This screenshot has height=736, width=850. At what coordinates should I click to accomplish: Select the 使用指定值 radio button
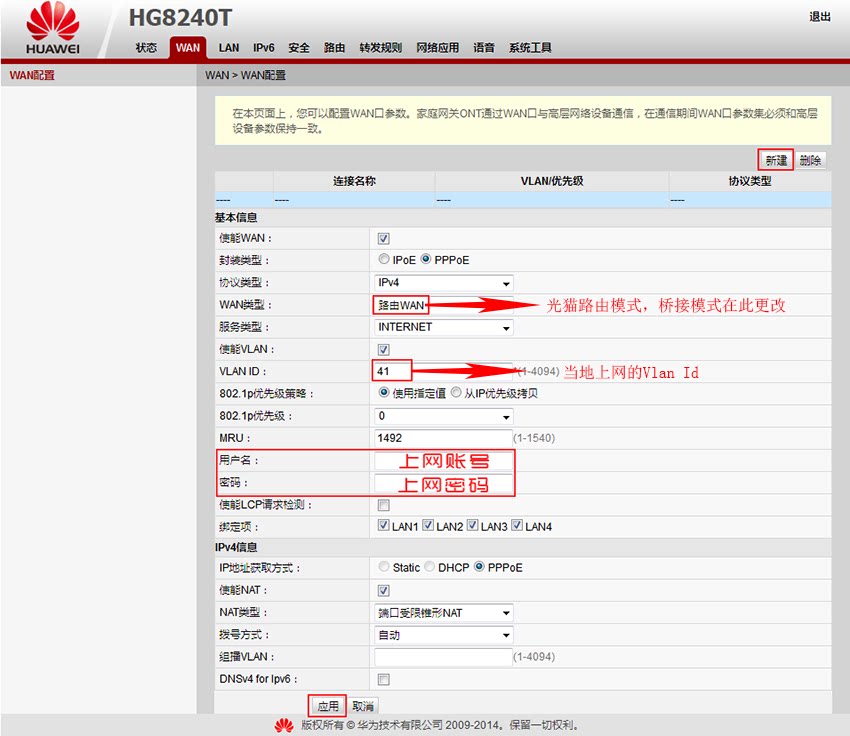pyautogui.click(x=384, y=392)
